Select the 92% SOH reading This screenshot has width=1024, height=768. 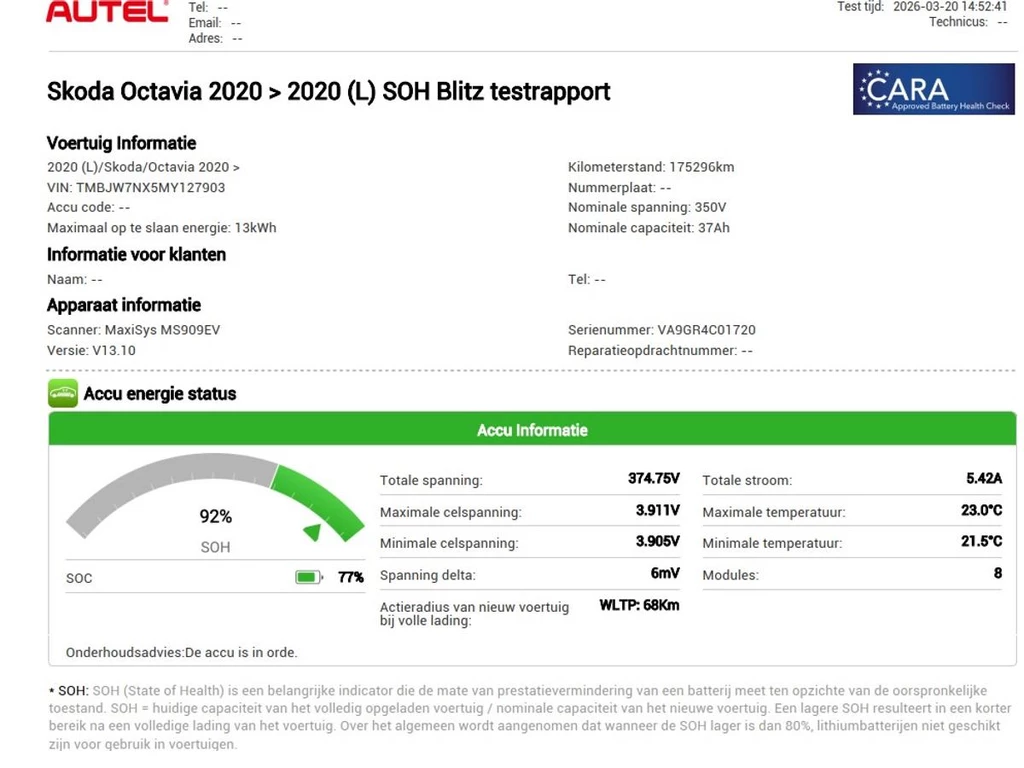215,516
